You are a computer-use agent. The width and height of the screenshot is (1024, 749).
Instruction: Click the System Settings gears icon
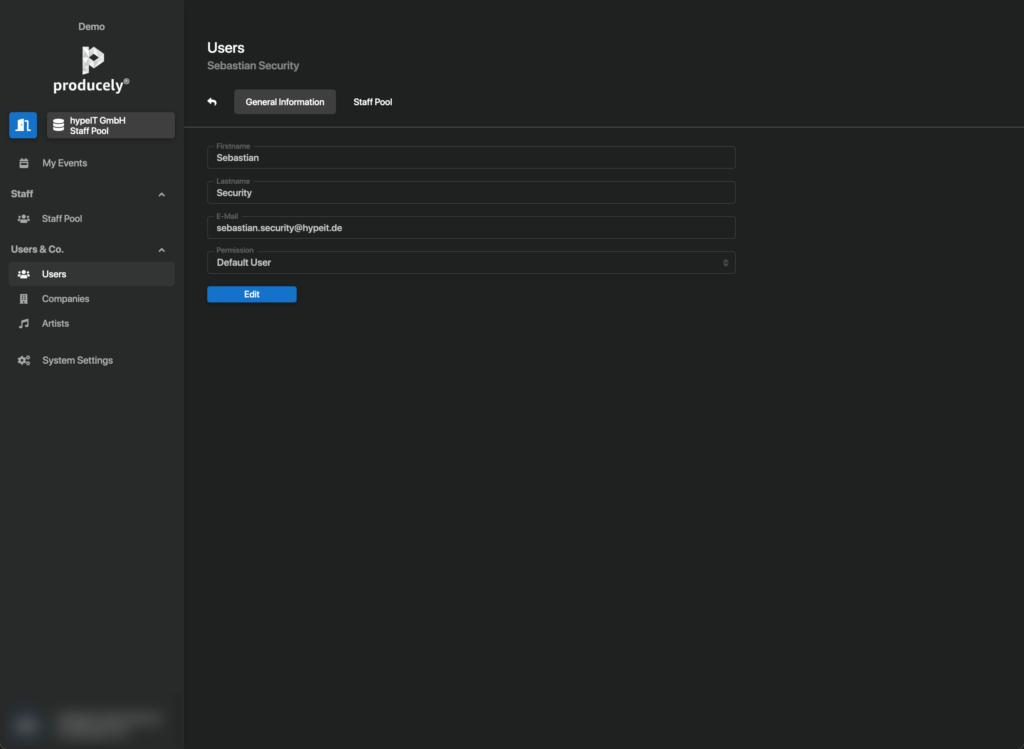pos(24,361)
